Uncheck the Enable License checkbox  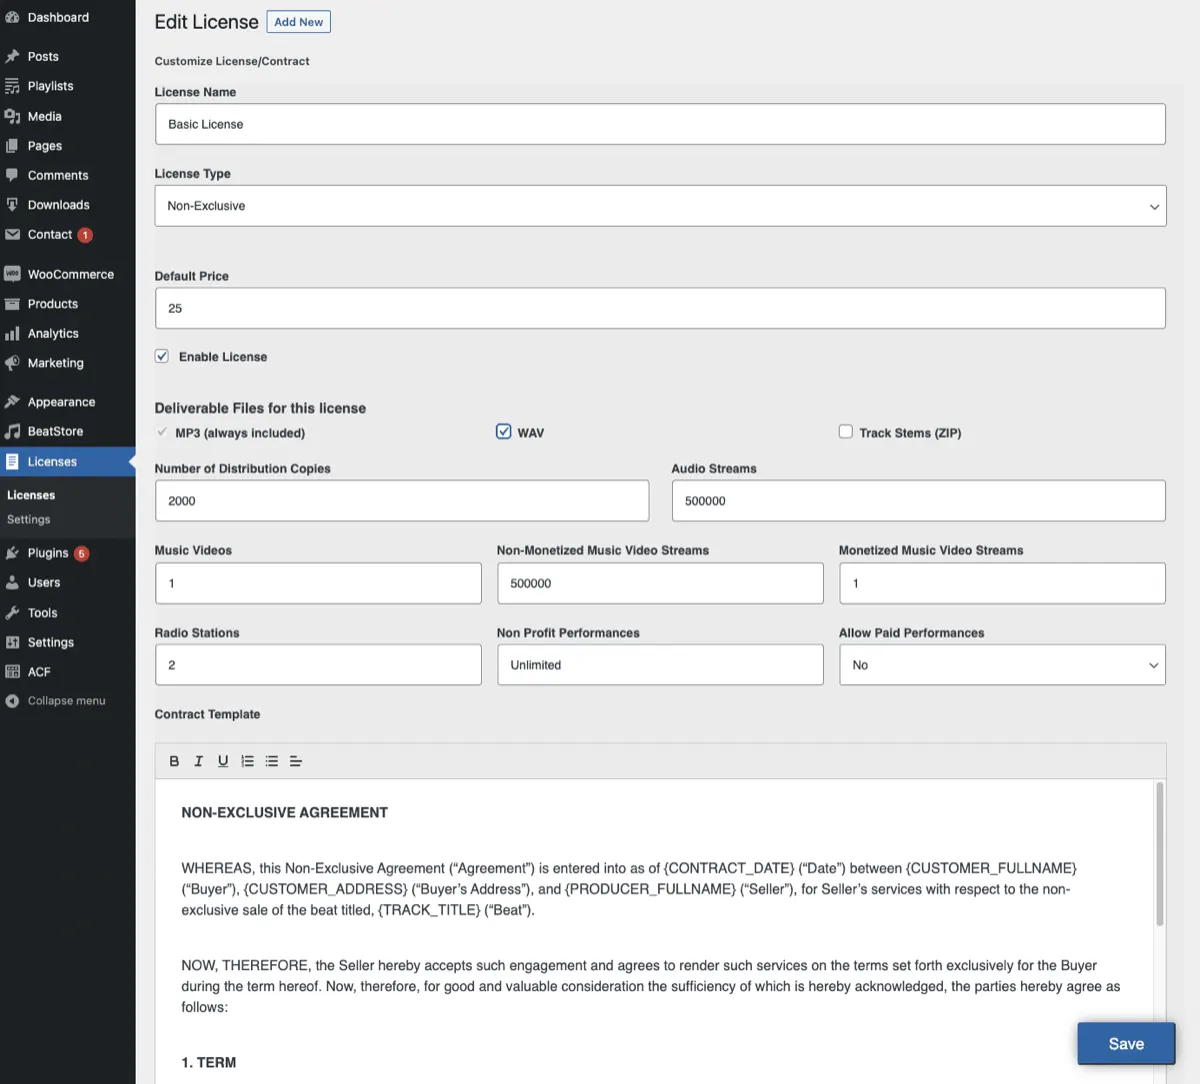(x=162, y=356)
